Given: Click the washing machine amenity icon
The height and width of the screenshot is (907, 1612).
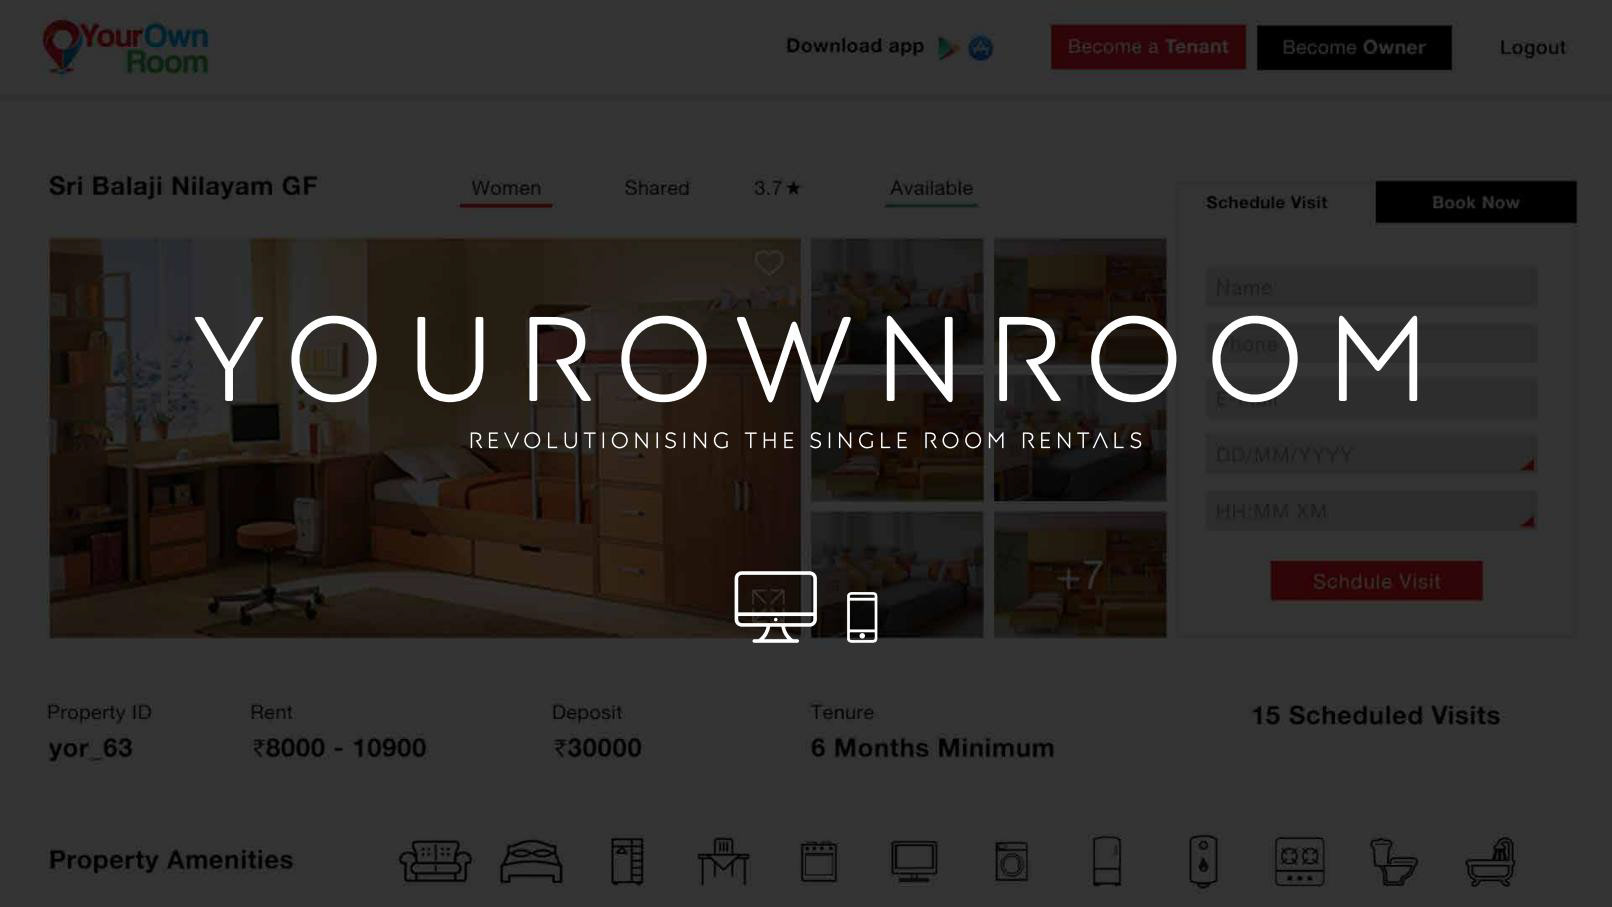Looking at the screenshot, I should pyautogui.click(x=1011, y=861).
